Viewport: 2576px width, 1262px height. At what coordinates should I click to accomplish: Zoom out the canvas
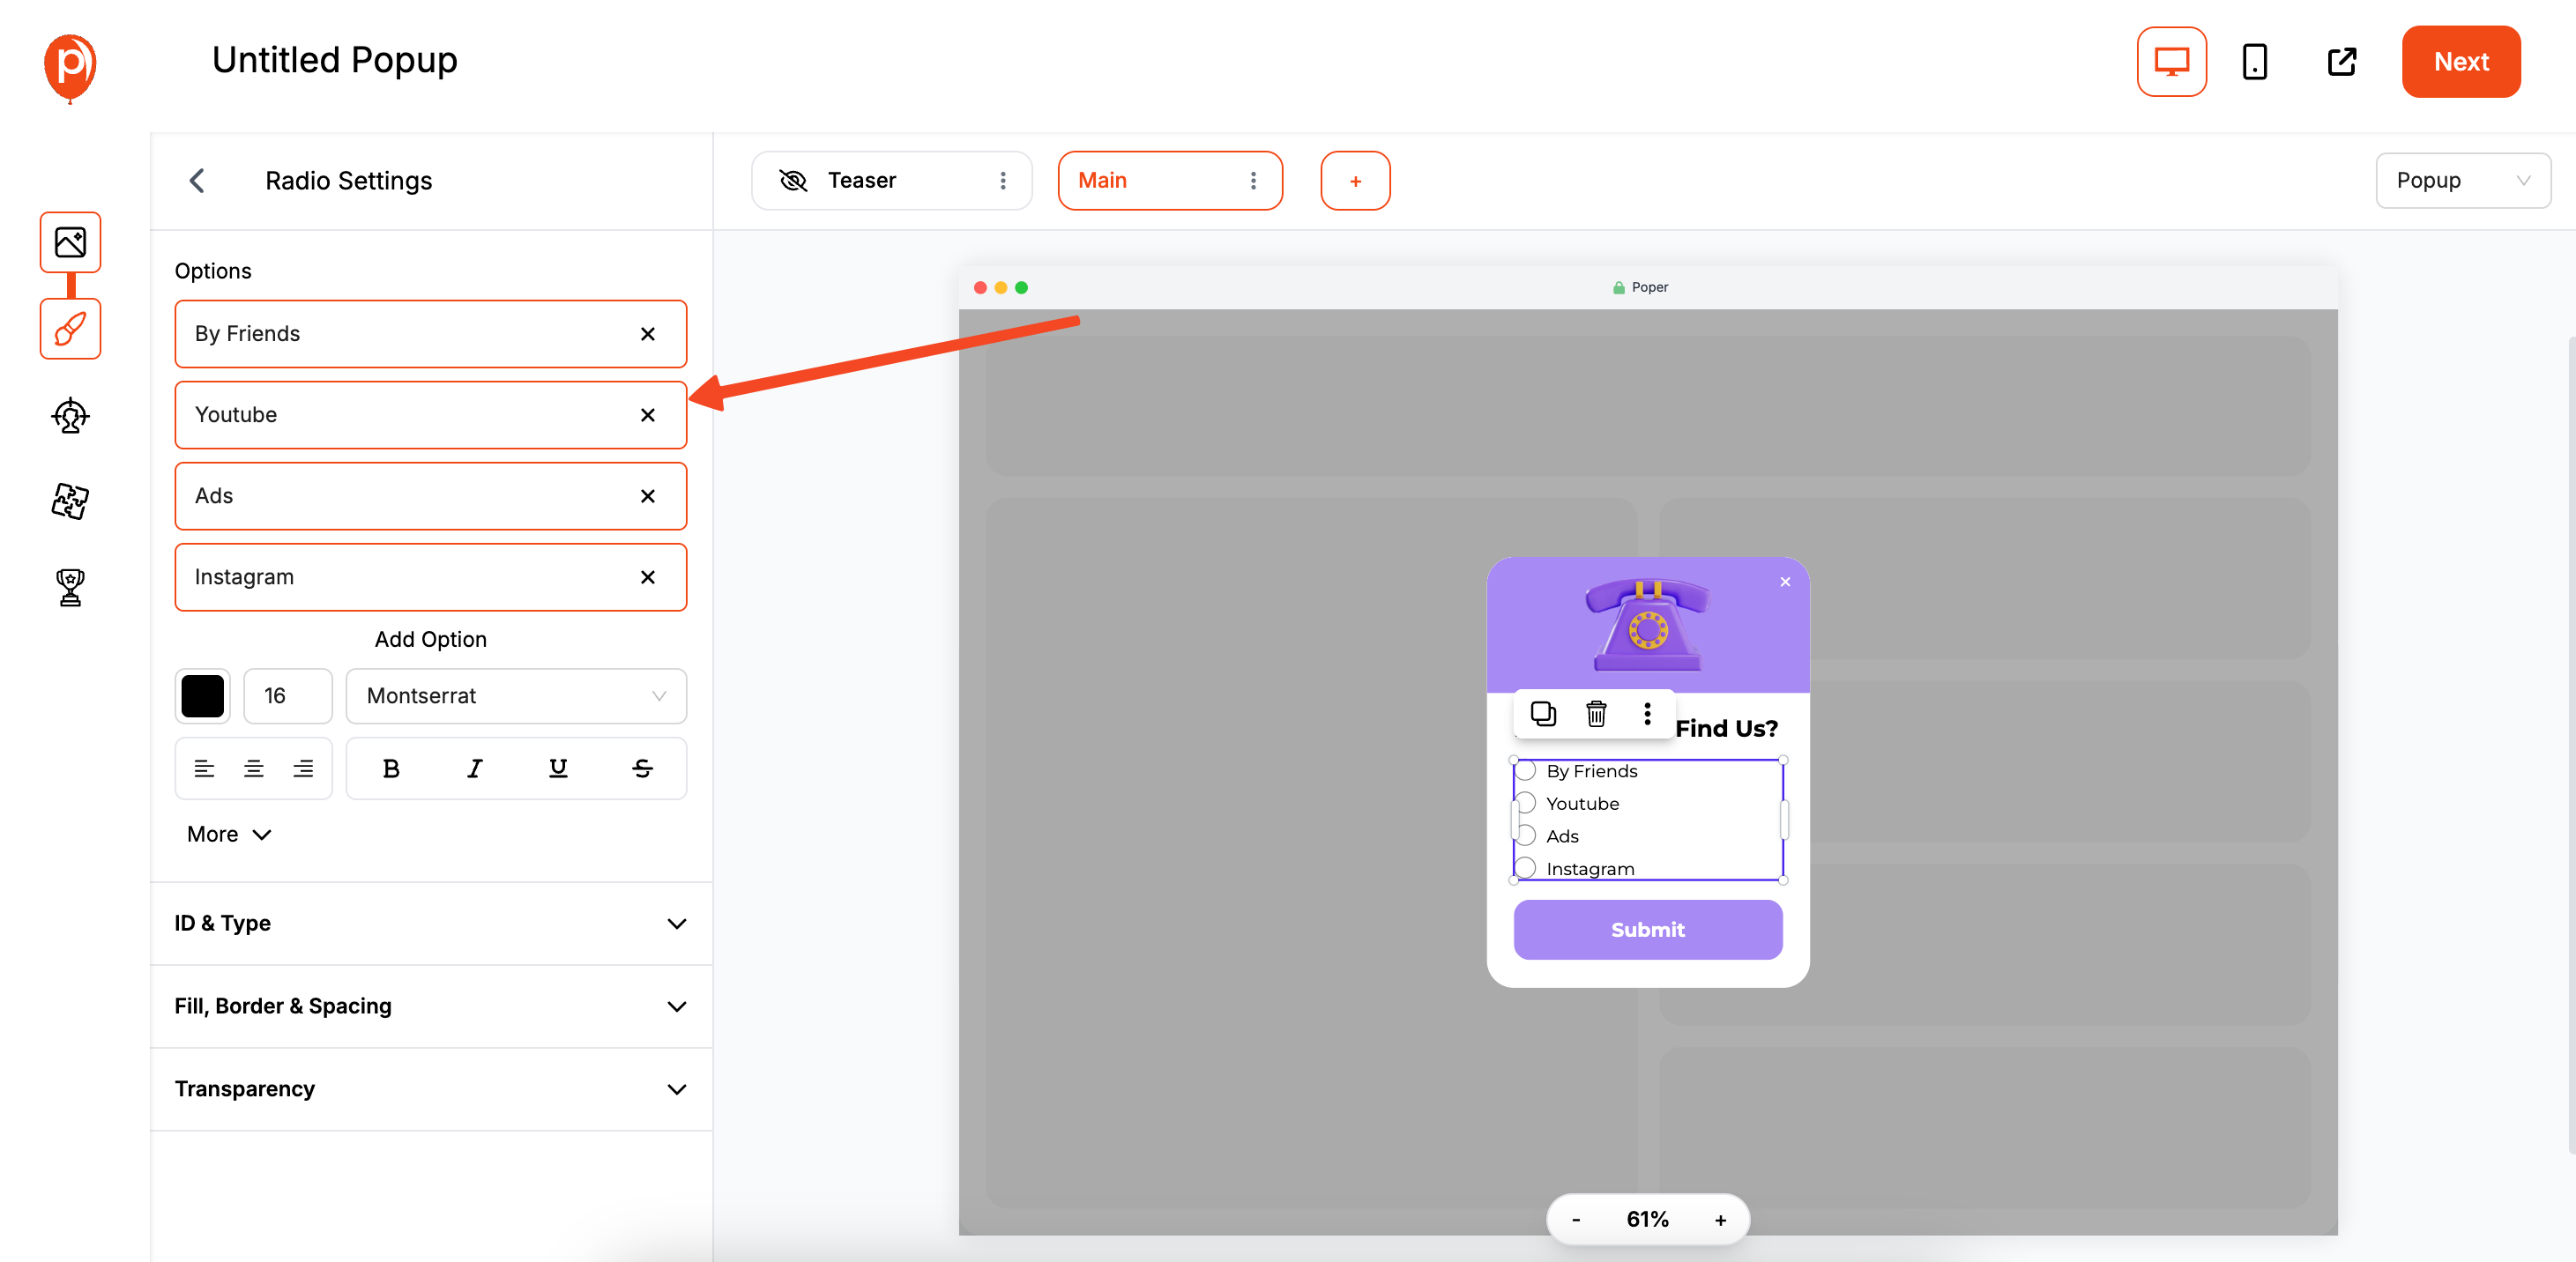[x=1576, y=1220]
